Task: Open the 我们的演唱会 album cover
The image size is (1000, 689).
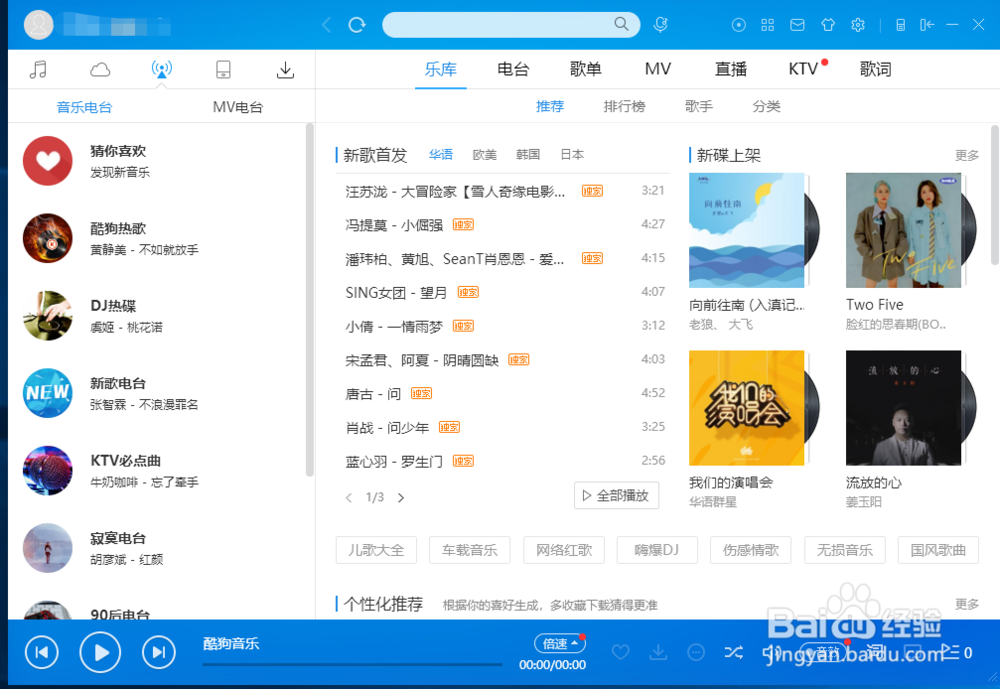Action: click(746, 408)
